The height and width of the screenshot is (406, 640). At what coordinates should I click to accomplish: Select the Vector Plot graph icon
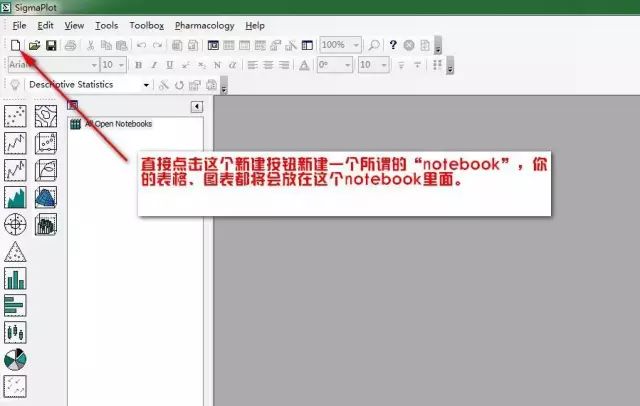pos(15,386)
